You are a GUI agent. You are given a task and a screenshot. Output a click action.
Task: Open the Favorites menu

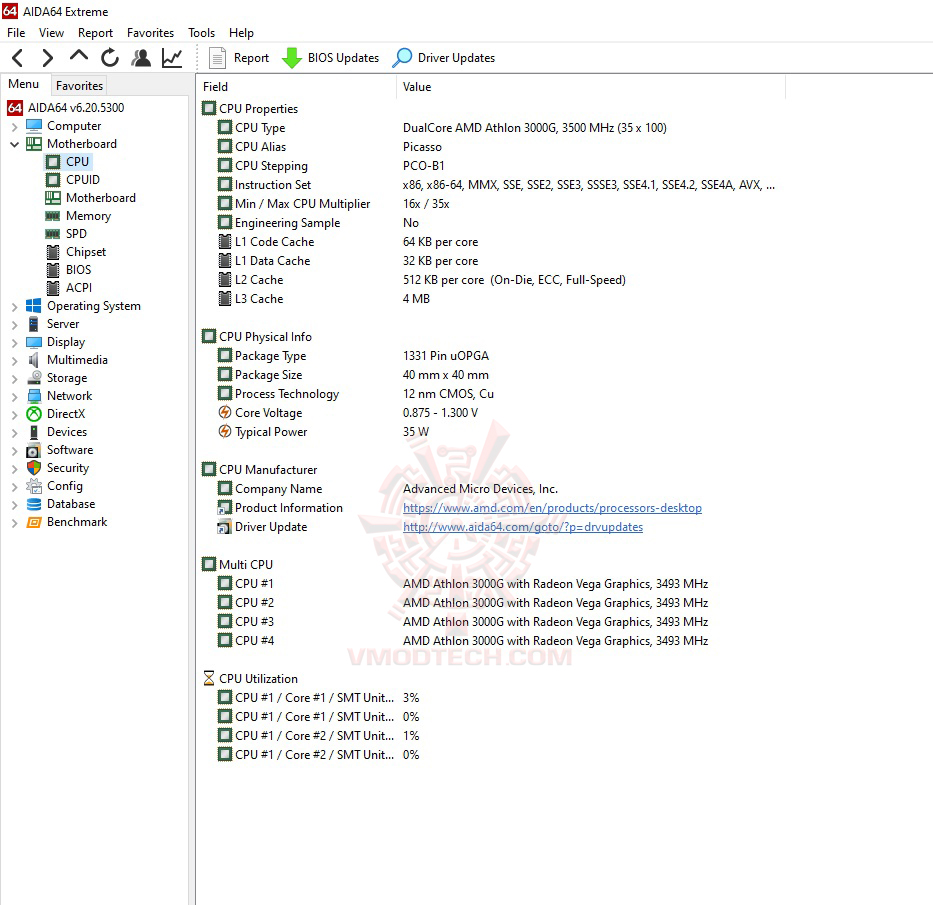(151, 33)
